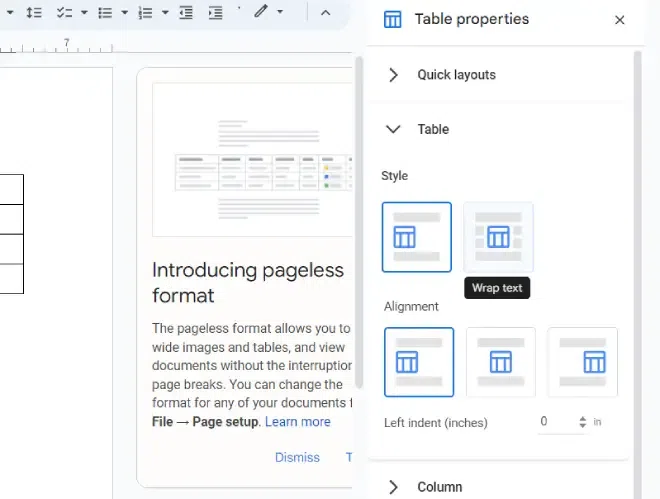Open the editing mode dropdown arrow

280,12
